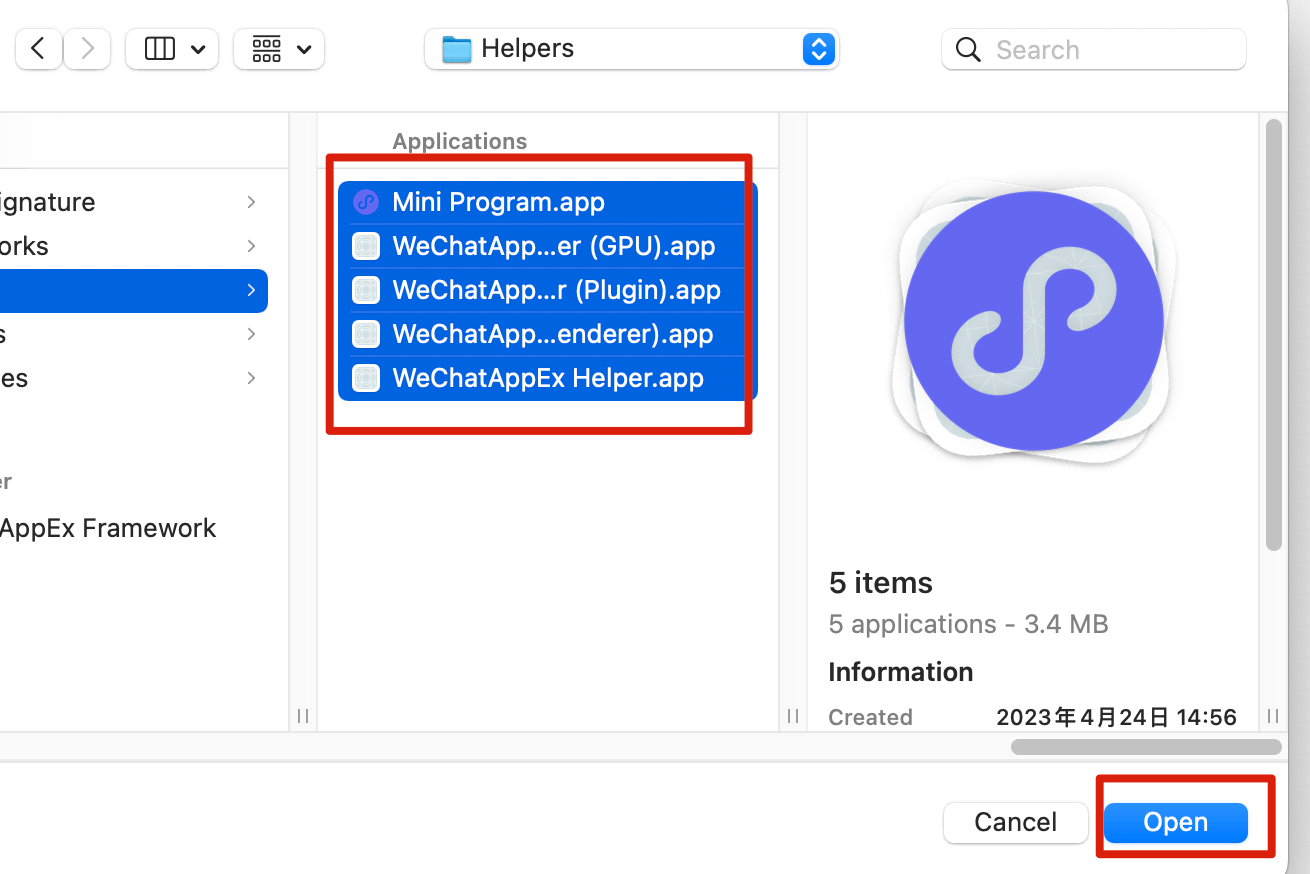Click the icon beside the (GPU).app helper
This screenshot has width=1310, height=874.
point(366,246)
